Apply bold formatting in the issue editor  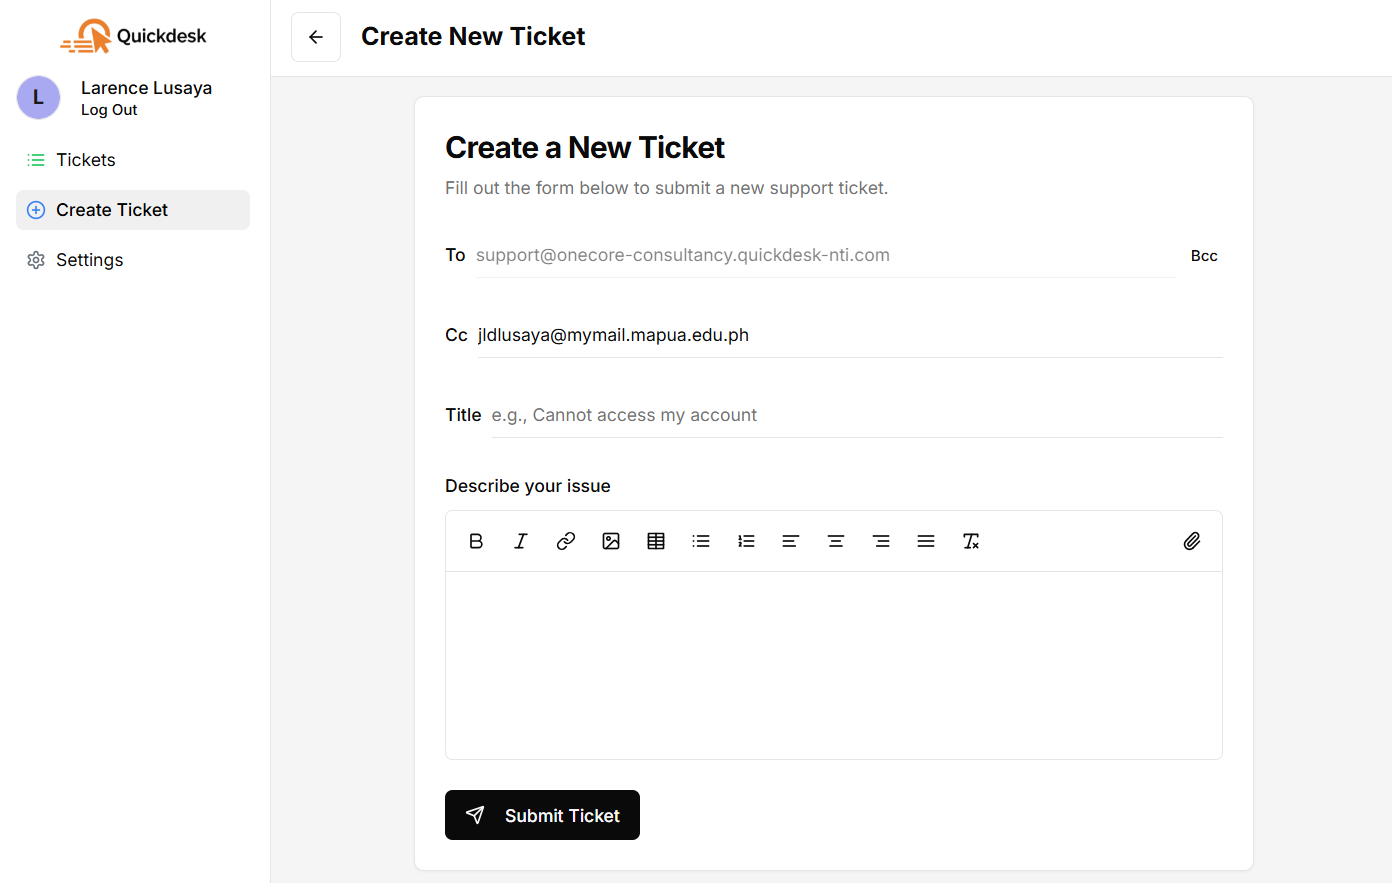[x=476, y=541]
